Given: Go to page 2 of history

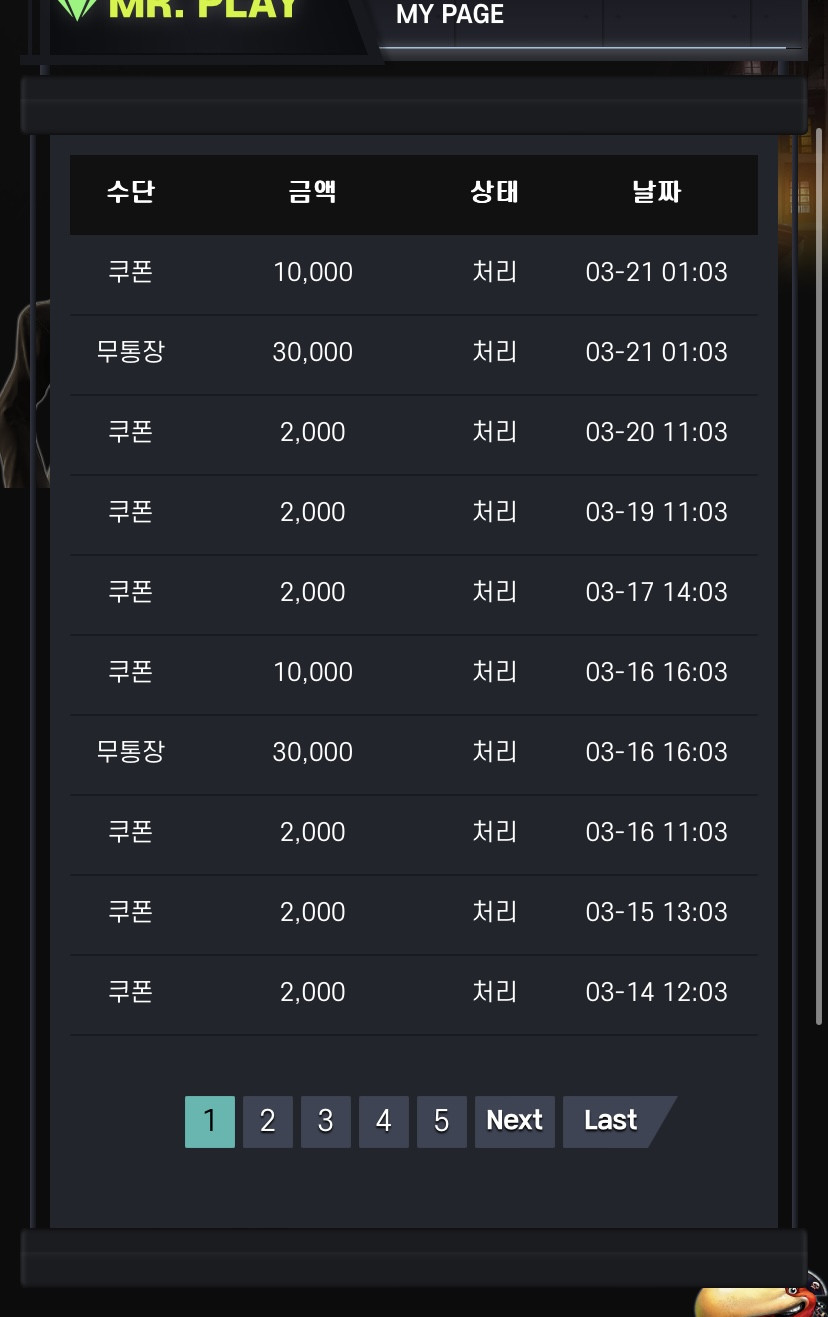Looking at the screenshot, I should click(x=267, y=1121).
